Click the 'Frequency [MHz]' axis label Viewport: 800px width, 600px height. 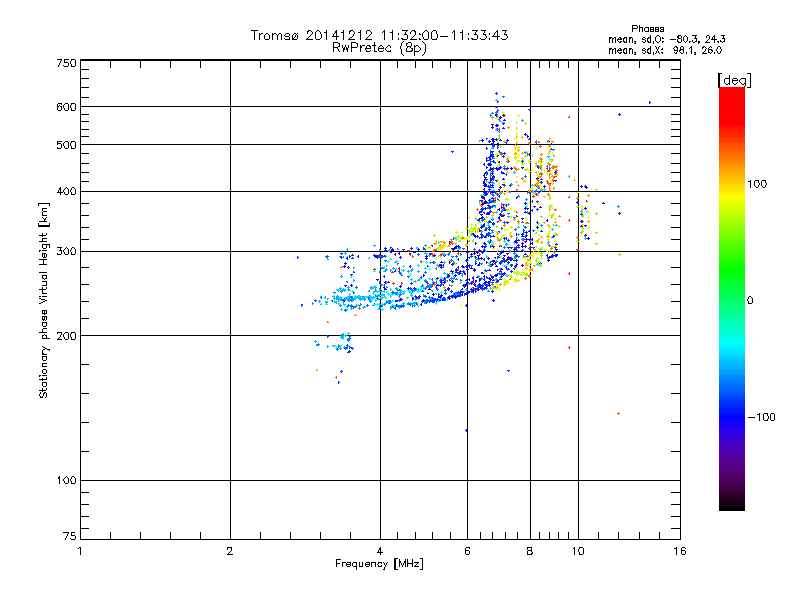(379, 564)
